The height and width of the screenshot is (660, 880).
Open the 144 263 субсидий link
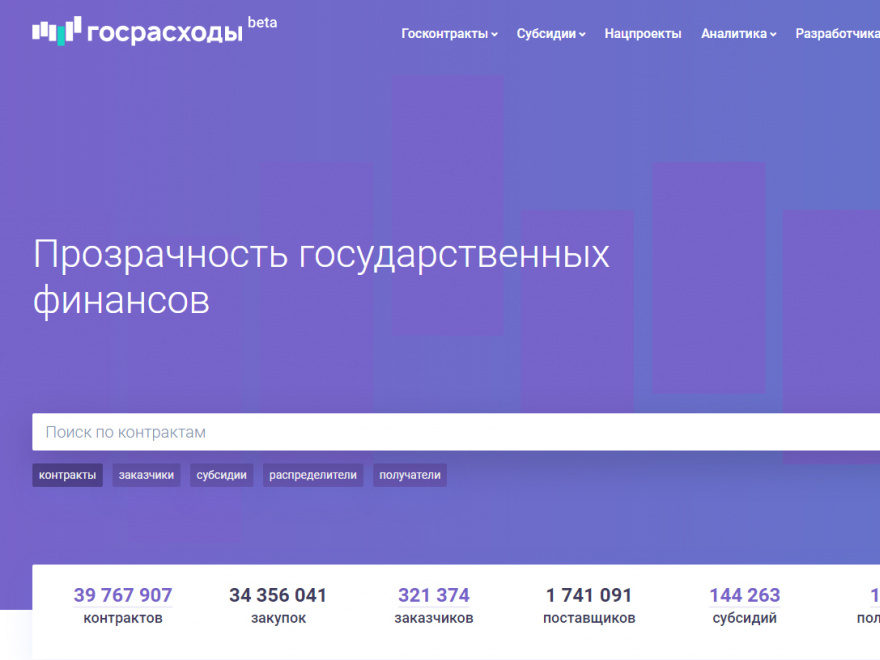745,595
